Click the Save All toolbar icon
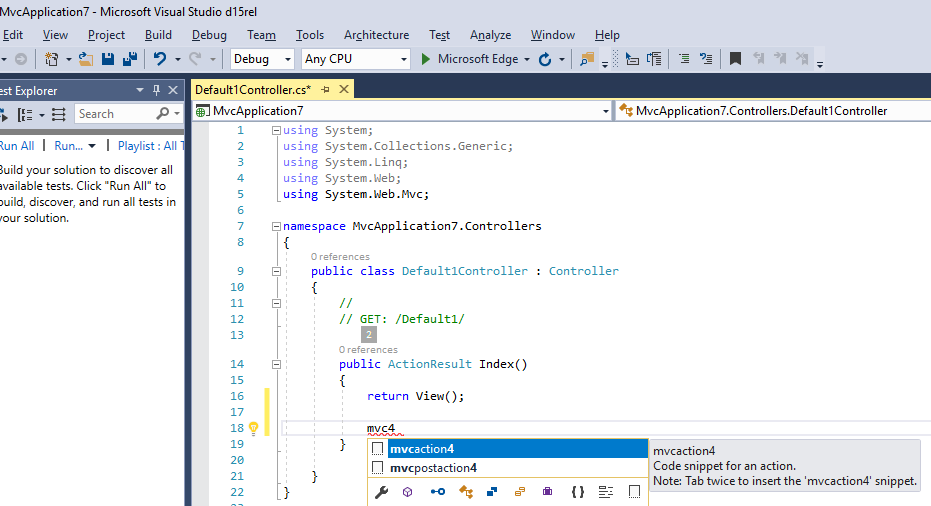The image size is (931, 506). pos(129,59)
